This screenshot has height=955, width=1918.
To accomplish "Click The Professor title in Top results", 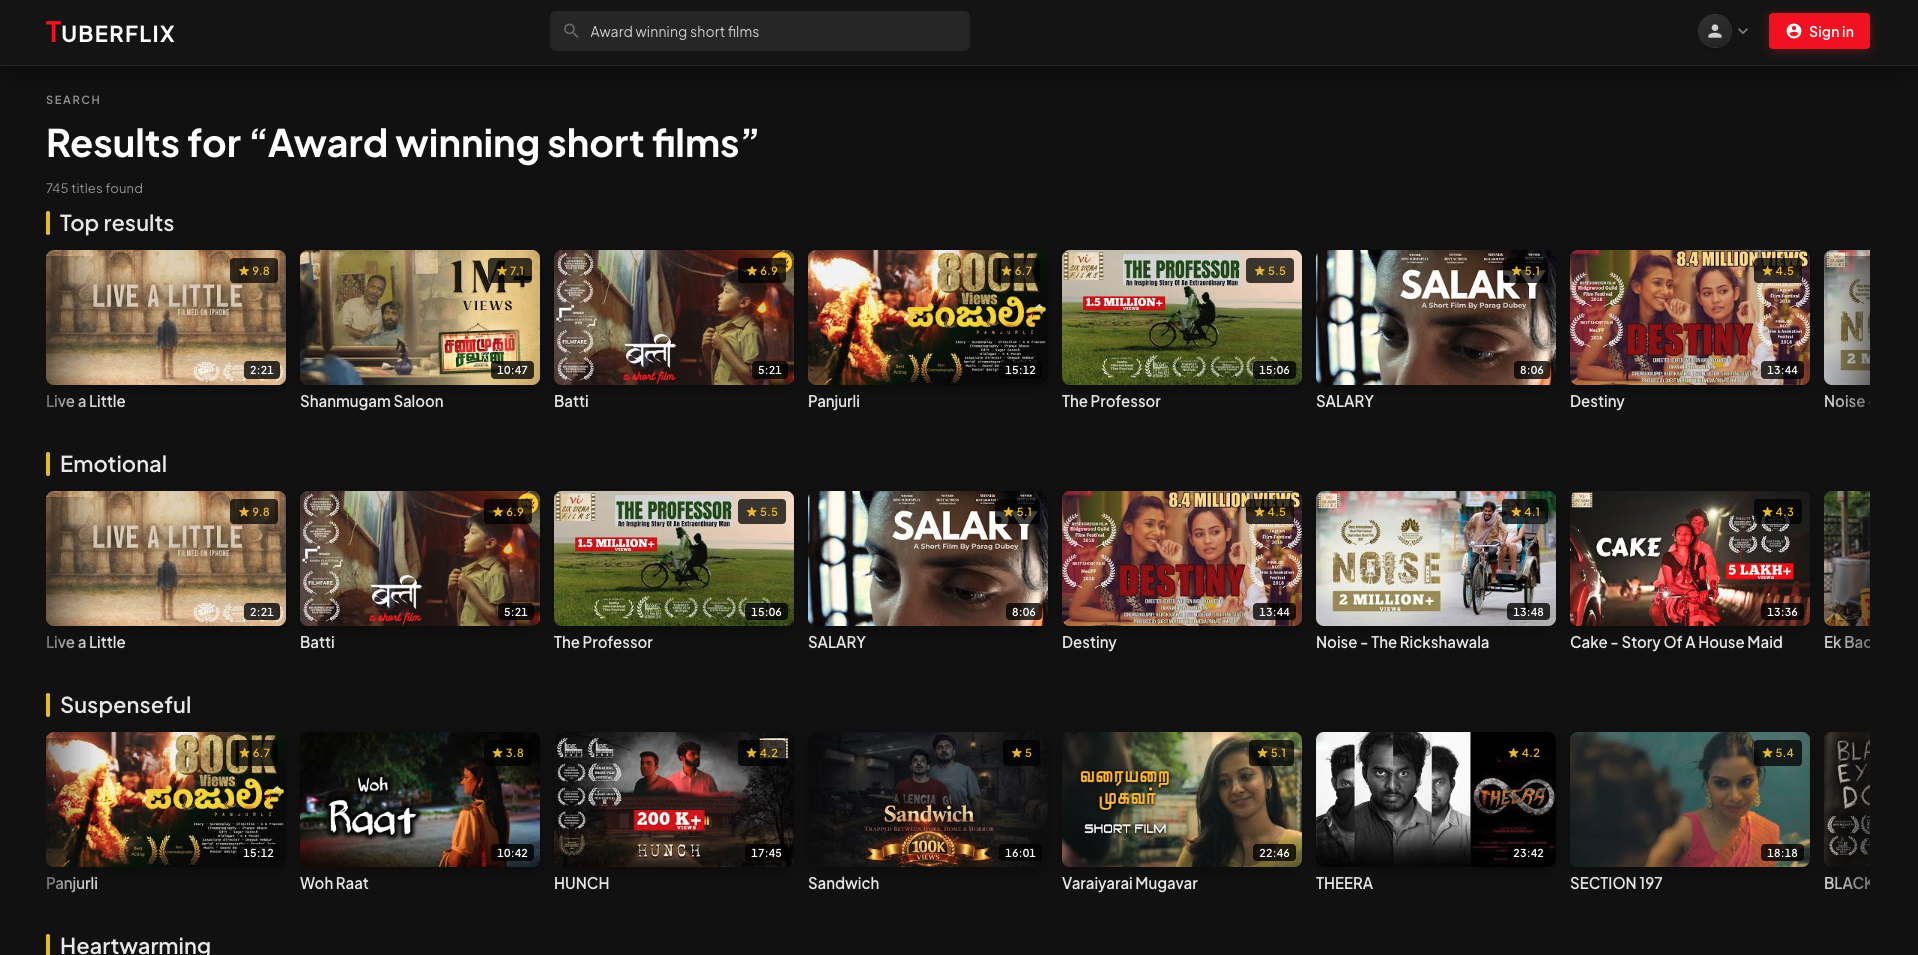I will pyautogui.click(x=1111, y=401).
